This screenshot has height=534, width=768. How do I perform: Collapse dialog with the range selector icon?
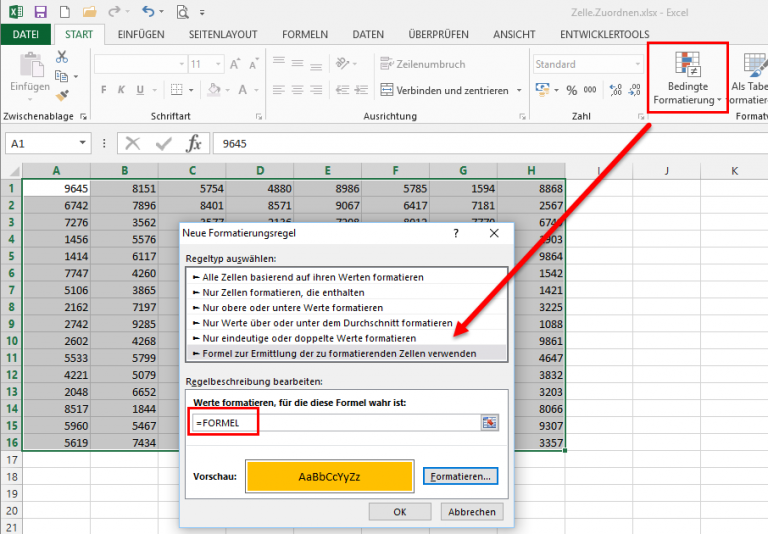(x=489, y=423)
